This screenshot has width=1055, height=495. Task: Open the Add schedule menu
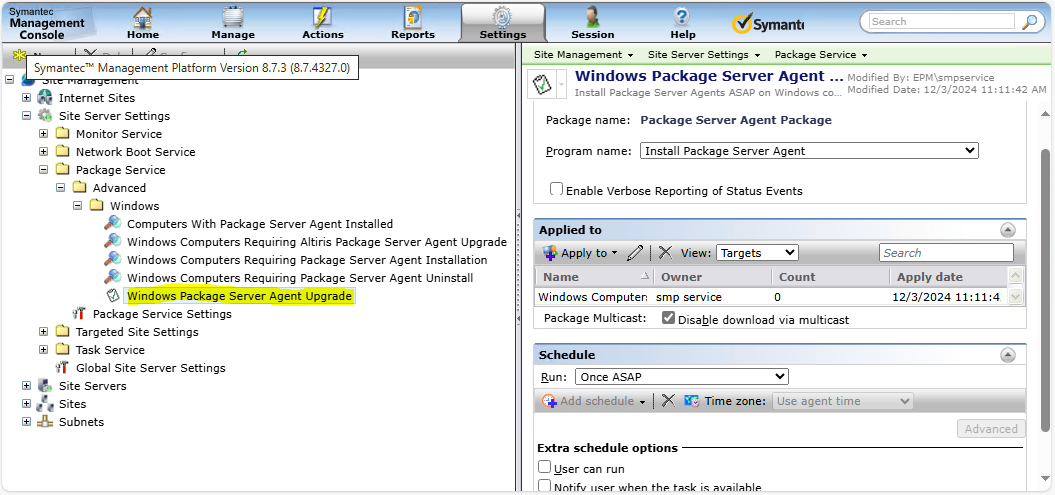click(594, 401)
